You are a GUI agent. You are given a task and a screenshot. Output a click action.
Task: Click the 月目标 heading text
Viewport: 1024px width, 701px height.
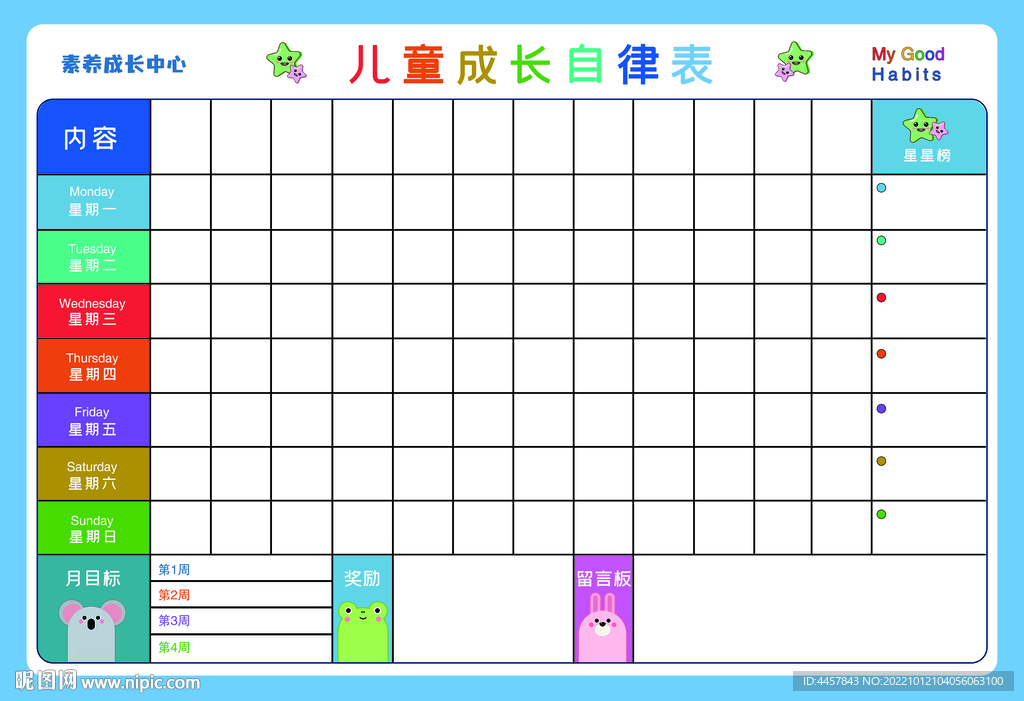(x=93, y=578)
